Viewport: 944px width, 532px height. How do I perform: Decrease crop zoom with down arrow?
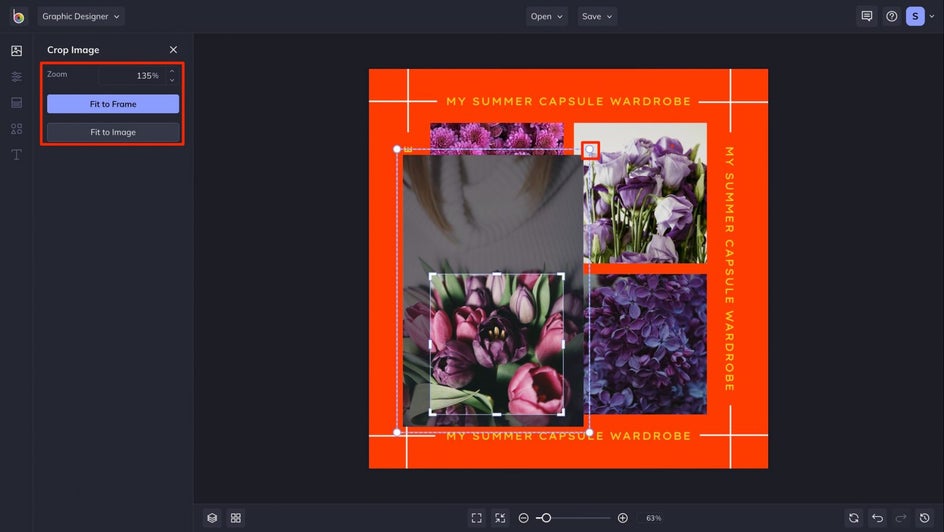click(172, 80)
